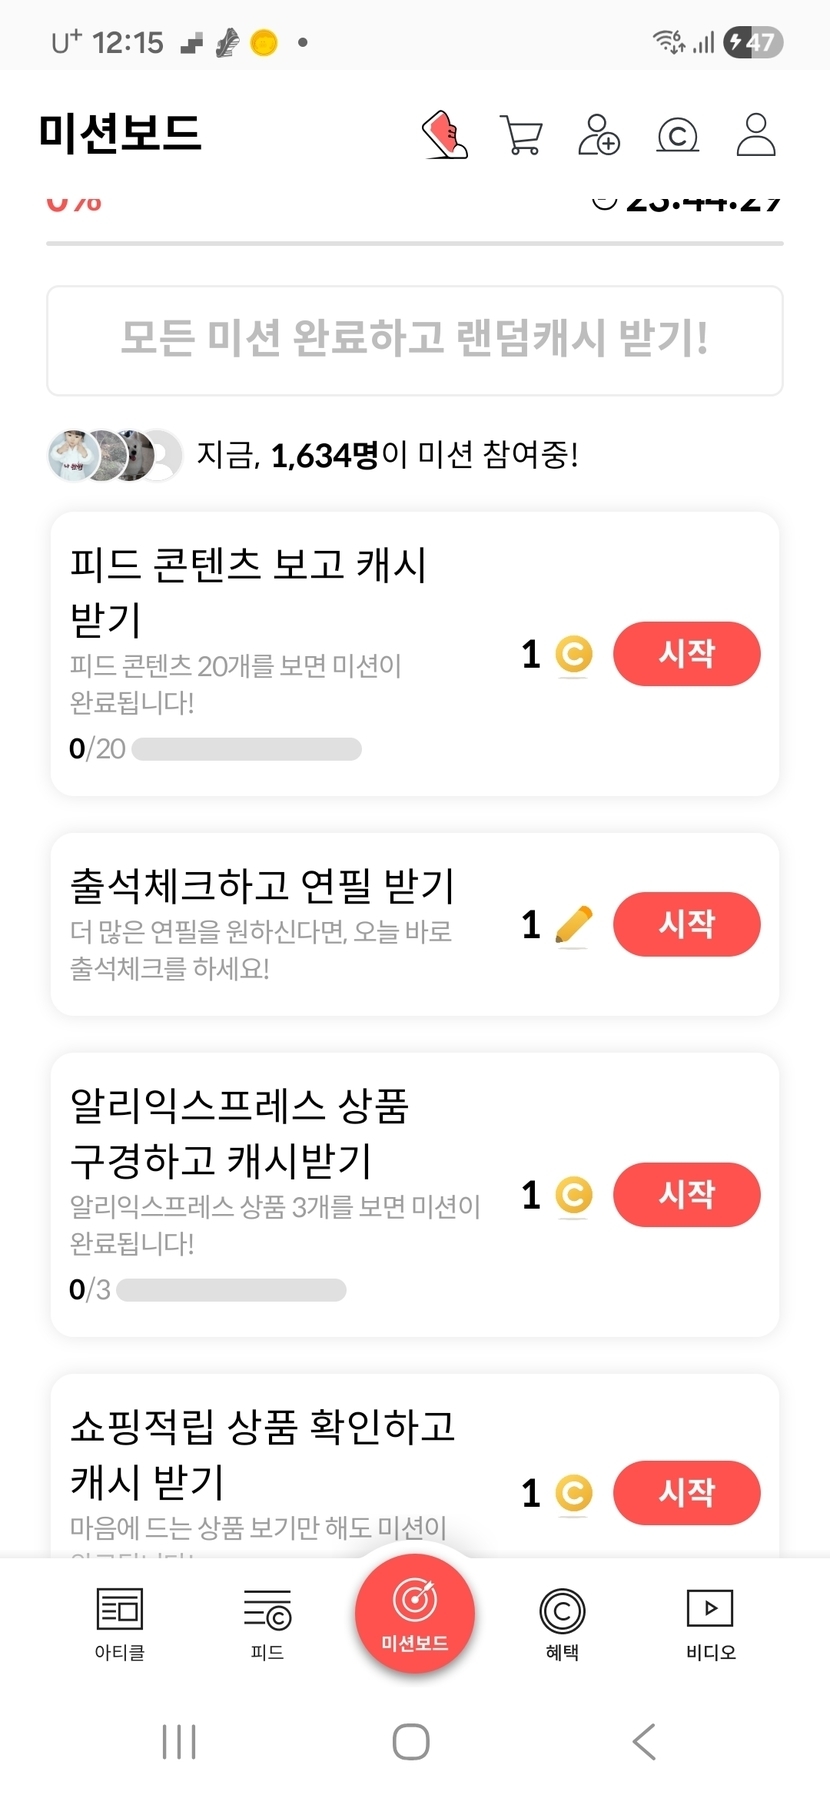Image resolution: width=830 pixels, height=1798 pixels.
Task: Tap the red sneaker icon in header
Action: point(445,134)
